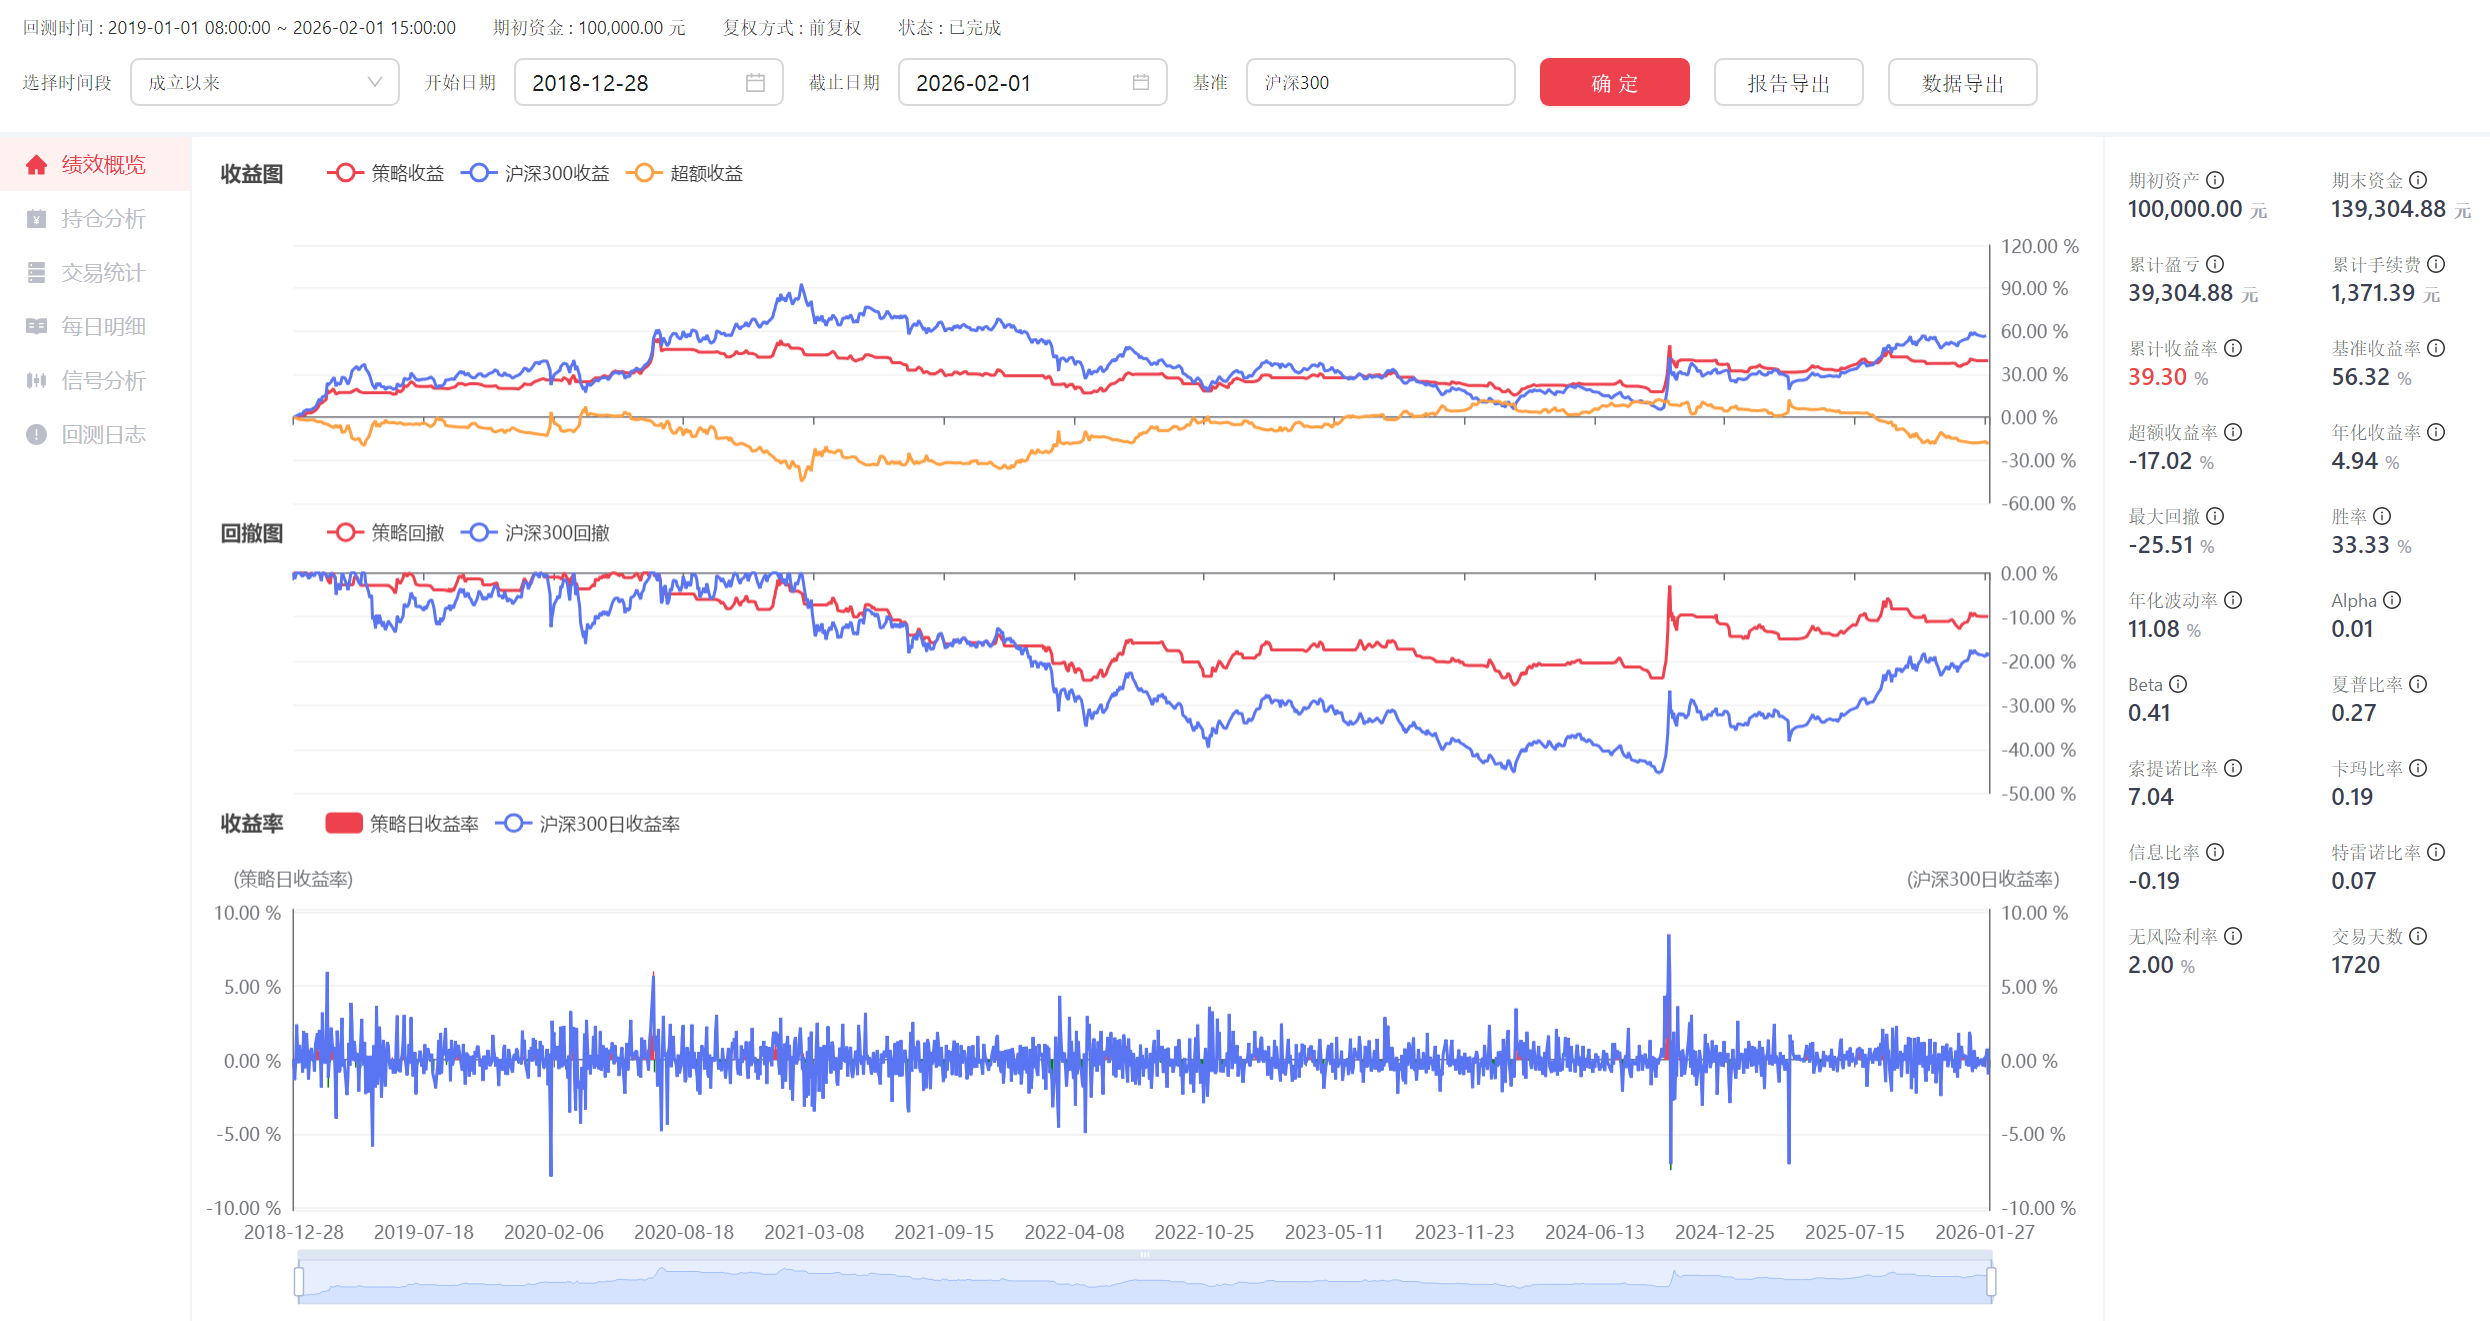The width and height of the screenshot is (2490, 1321).
Task: Open calendar icon in 开始日期 field
Action: click(x=755, y=83)
